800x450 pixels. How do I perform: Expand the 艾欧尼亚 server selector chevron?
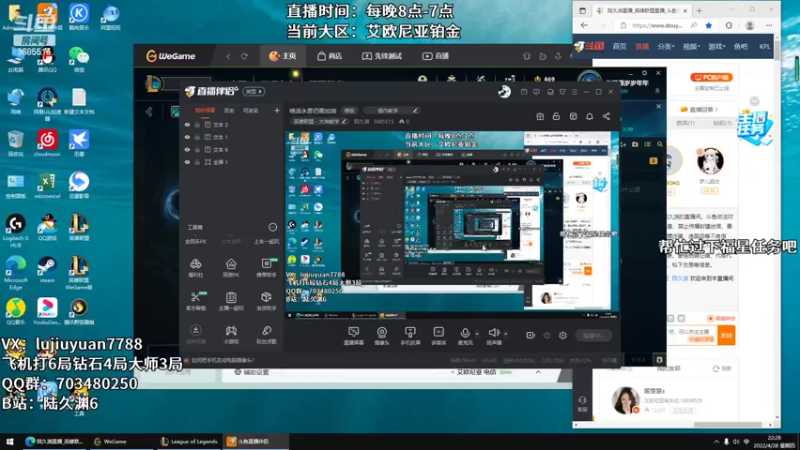(x=538, y=372)
